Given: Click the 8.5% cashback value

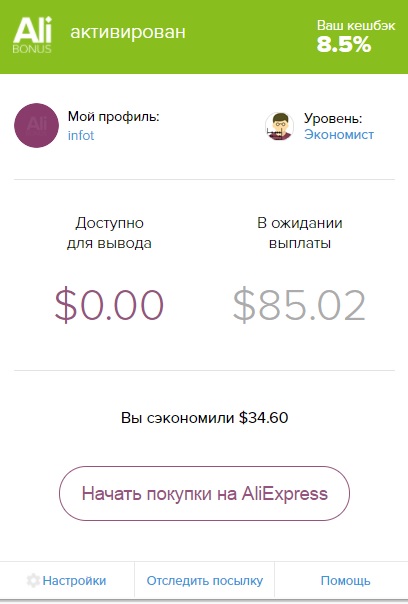Looking at the screenshot, I should (344, 44).
